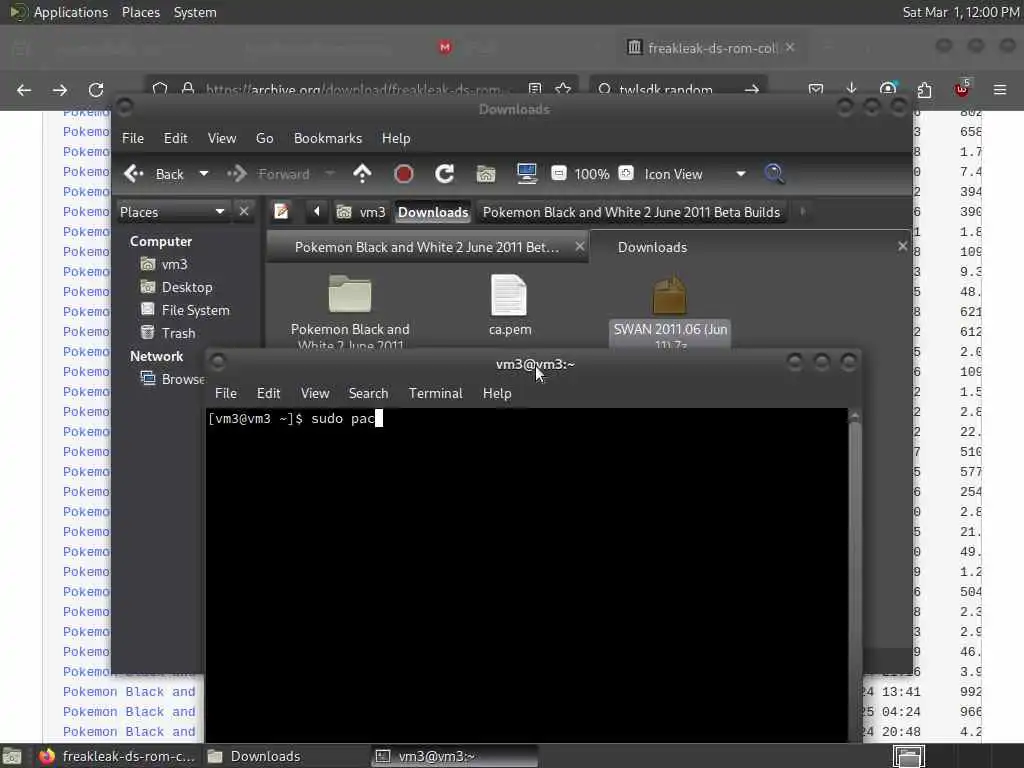Open file manager Bookmarks menu
The height and width of the screenshot is (768, 1024).
coord(328,138)
